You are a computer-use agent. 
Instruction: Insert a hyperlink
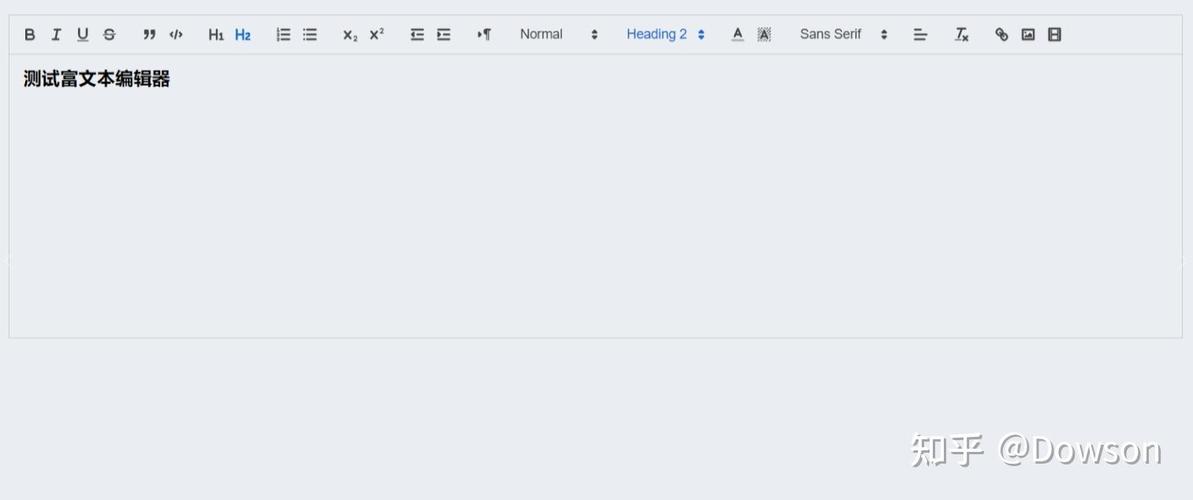1001,35
